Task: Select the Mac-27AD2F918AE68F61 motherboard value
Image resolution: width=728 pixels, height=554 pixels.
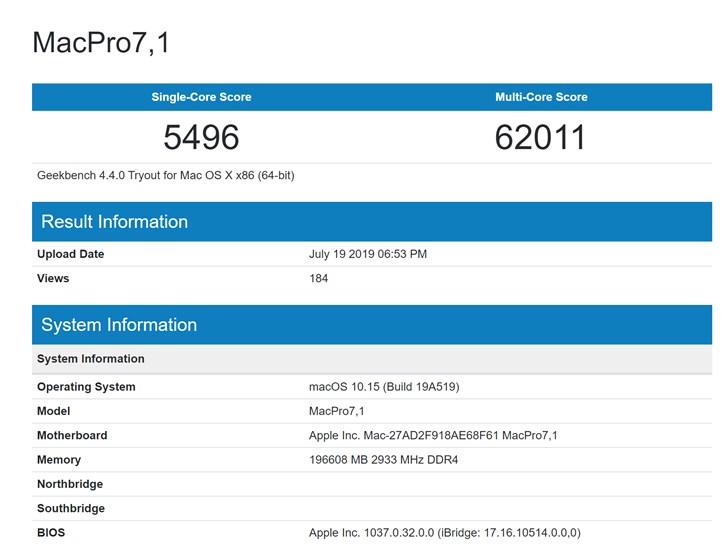Action: pyautogui.click(x=433, y=435)
